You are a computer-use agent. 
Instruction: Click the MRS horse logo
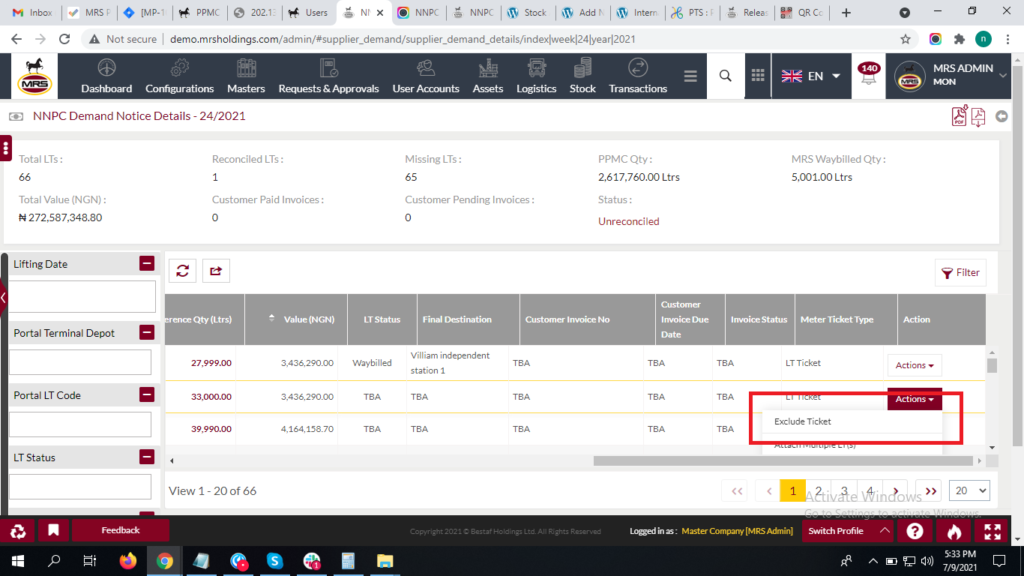pos(35,76)
